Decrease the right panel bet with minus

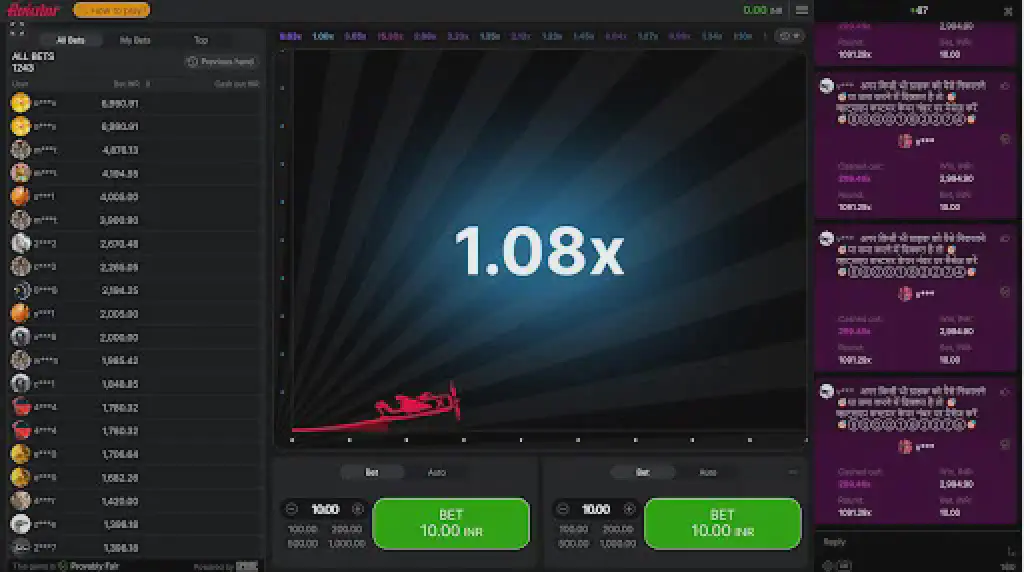click(x=563, y=509)
